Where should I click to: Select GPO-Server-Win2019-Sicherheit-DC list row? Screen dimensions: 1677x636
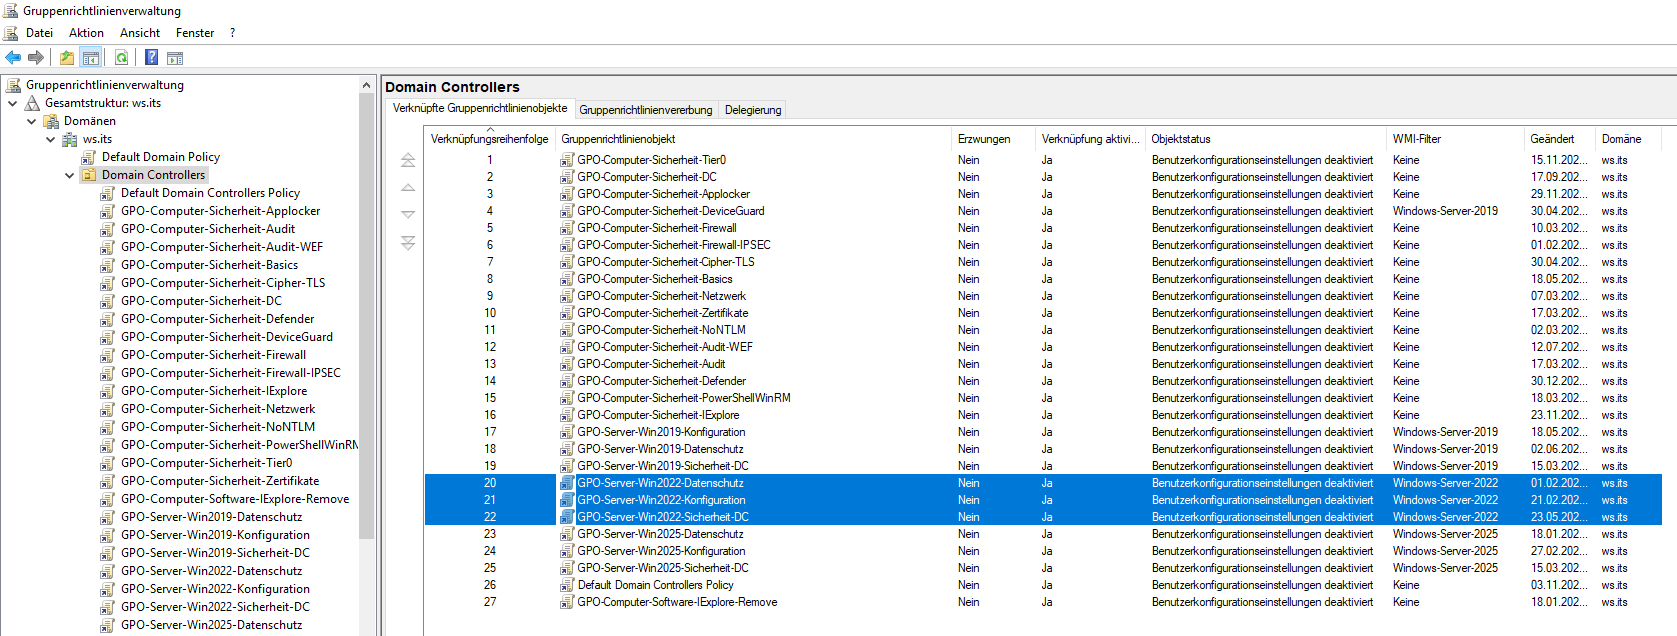pos(1043,466)
